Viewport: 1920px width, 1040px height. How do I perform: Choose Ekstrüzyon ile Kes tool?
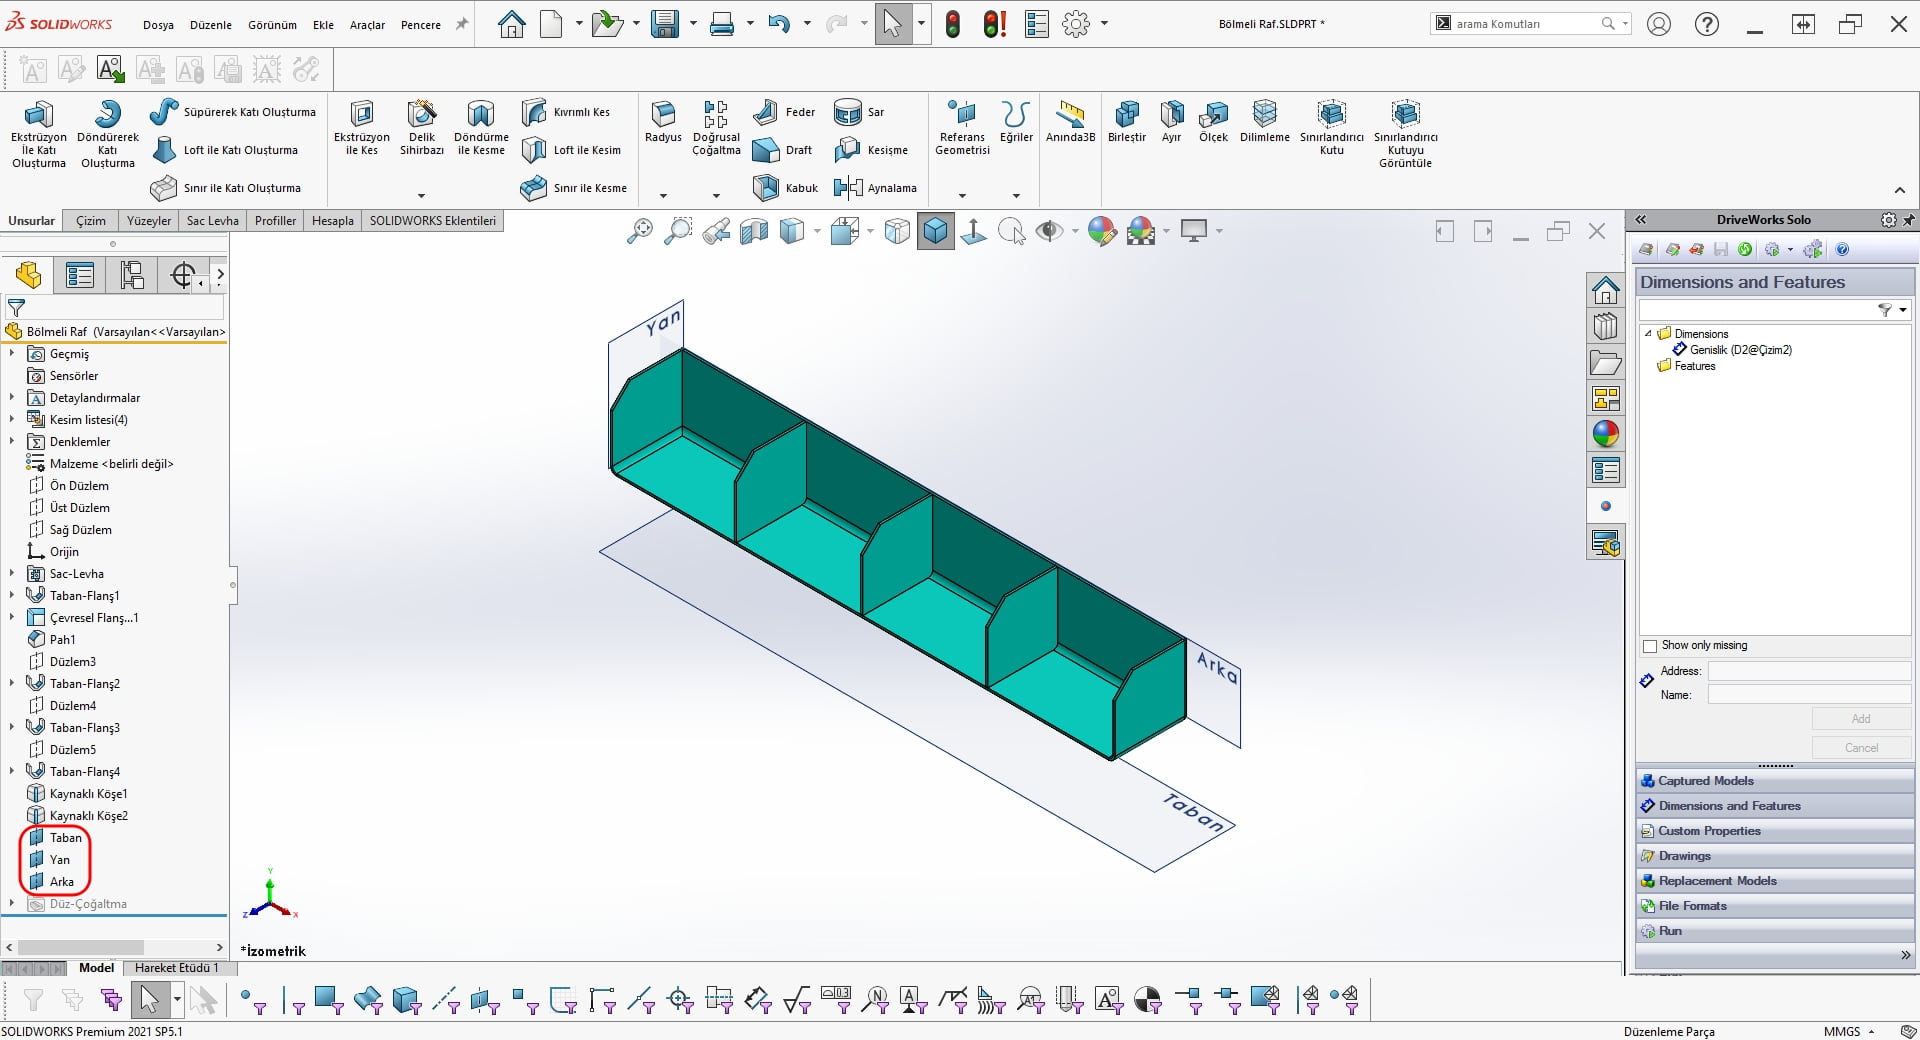tap(361, 128)
